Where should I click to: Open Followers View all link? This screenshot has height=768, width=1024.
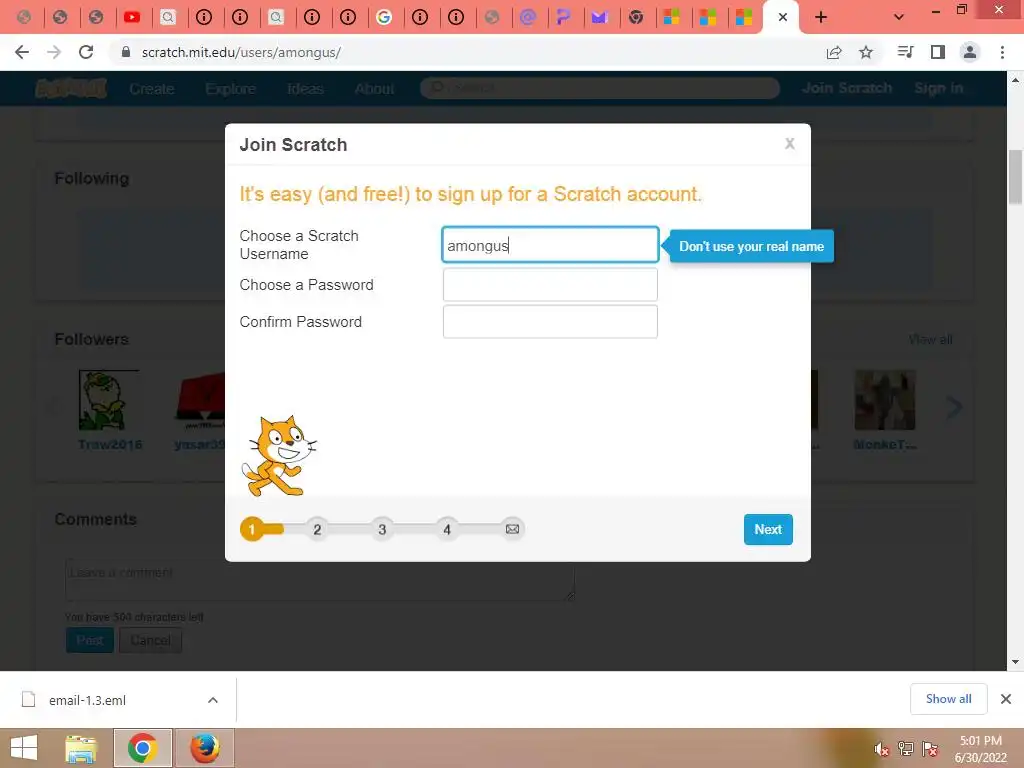(x=930, y=340)
